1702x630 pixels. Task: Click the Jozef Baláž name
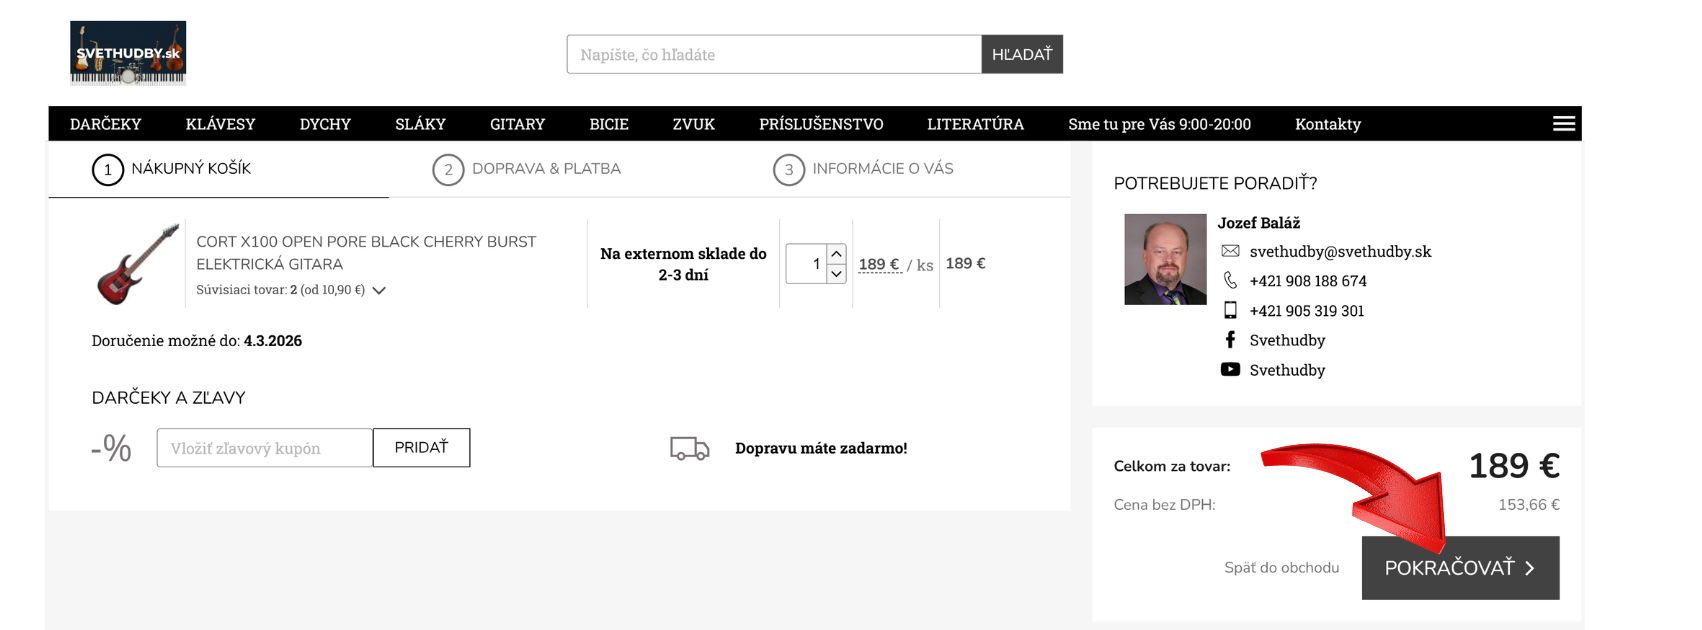[1259, 222]
